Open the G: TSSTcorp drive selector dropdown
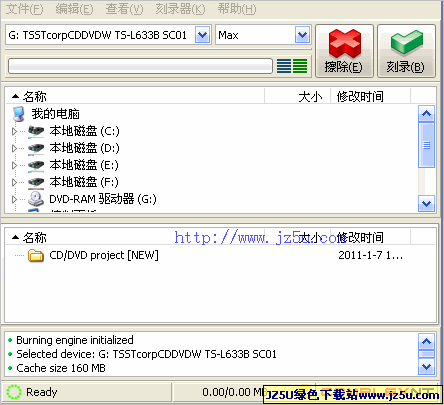Viewport: 444px width, 405px height. click(x=203, y=35)
